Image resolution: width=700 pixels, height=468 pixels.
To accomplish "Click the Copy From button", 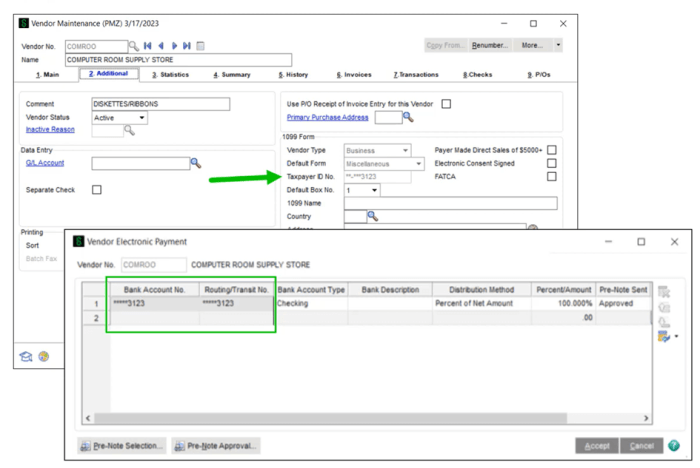I will (446, 45).
